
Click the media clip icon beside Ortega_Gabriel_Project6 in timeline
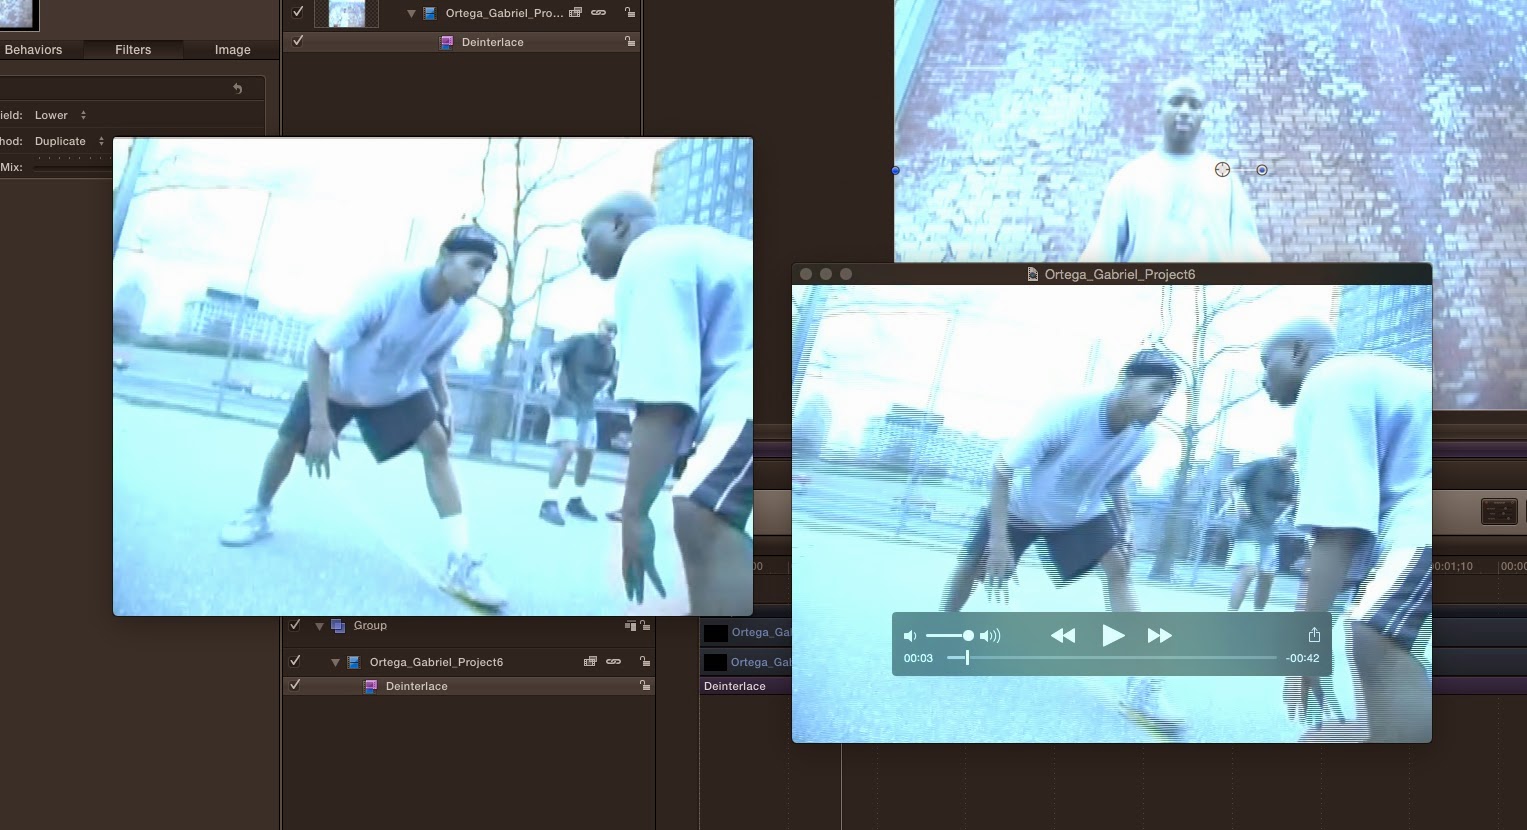click(x=353, y=661)
